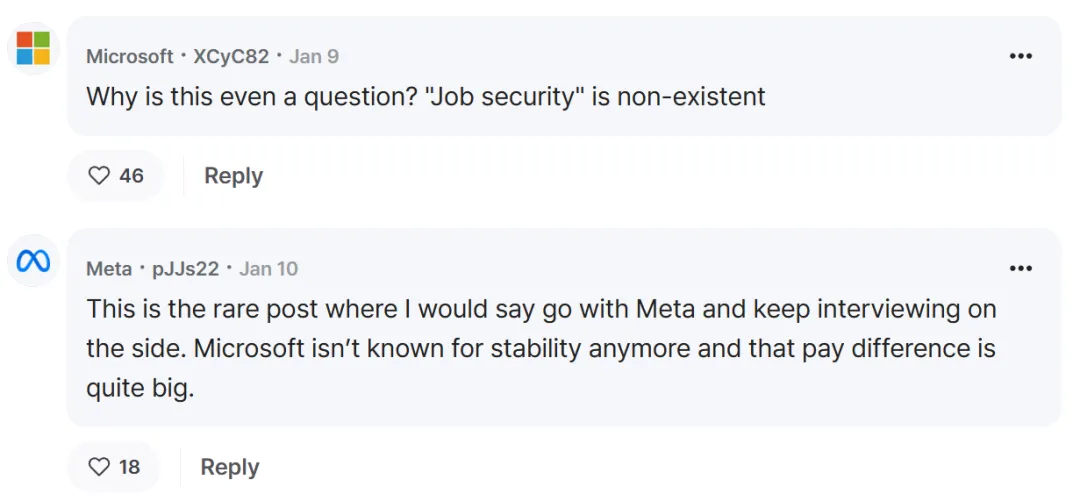Viewport: 1080px width, 501px height.
Task: Click the "quite big." closing line
Action: pyautogui.click(x=140, y=389)
